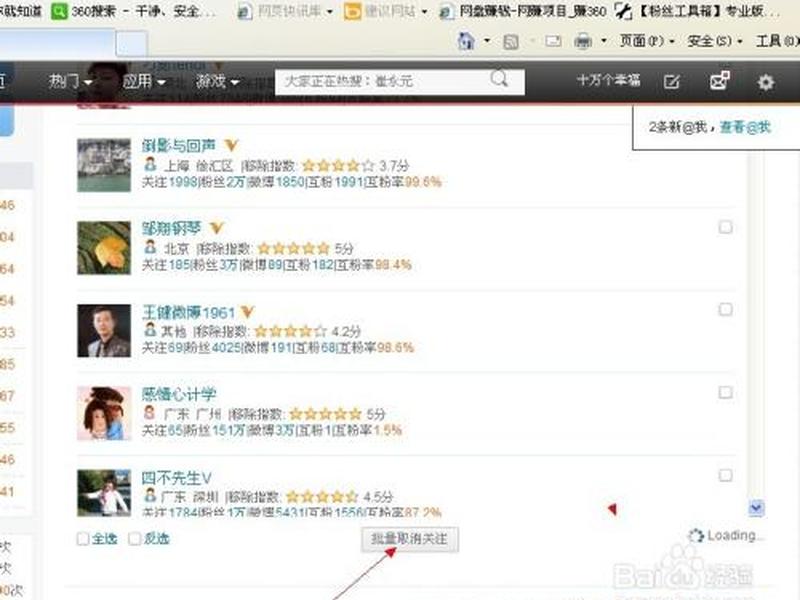800x600 pixels.
Task: Click the browser print icon
Action: tap(583, 41)
